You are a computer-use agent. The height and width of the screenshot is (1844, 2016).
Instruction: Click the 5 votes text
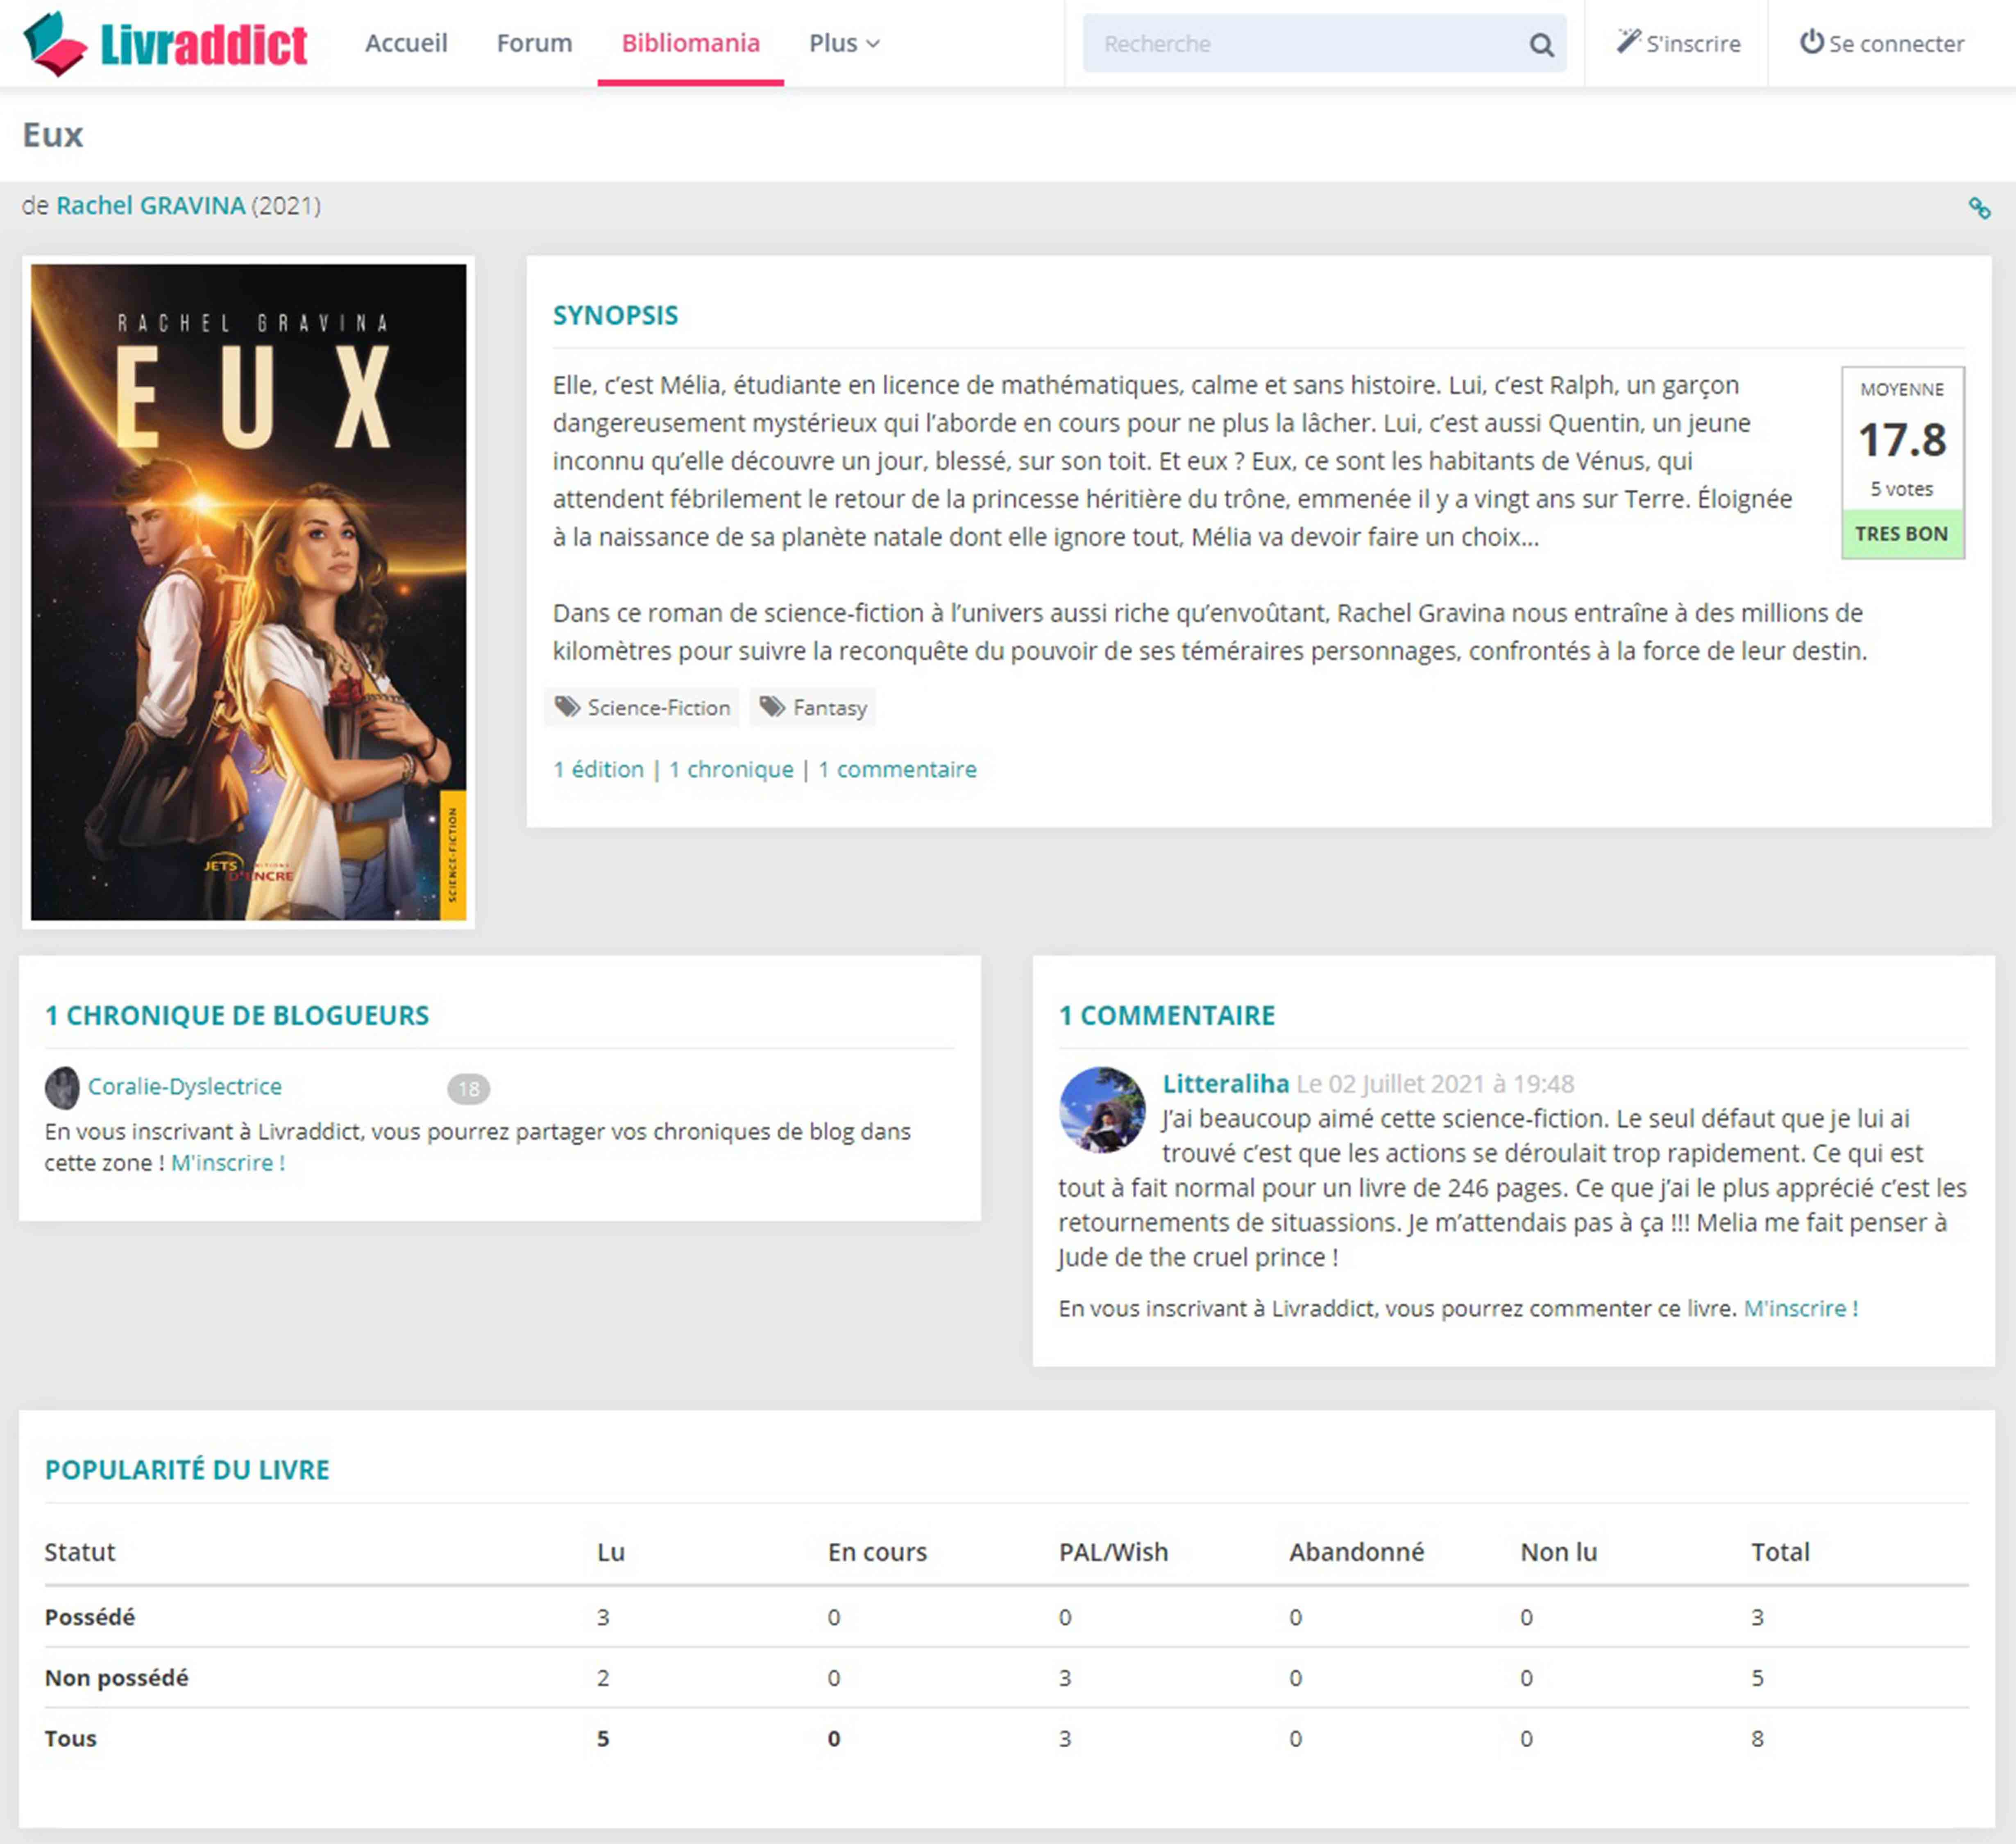1902,489
